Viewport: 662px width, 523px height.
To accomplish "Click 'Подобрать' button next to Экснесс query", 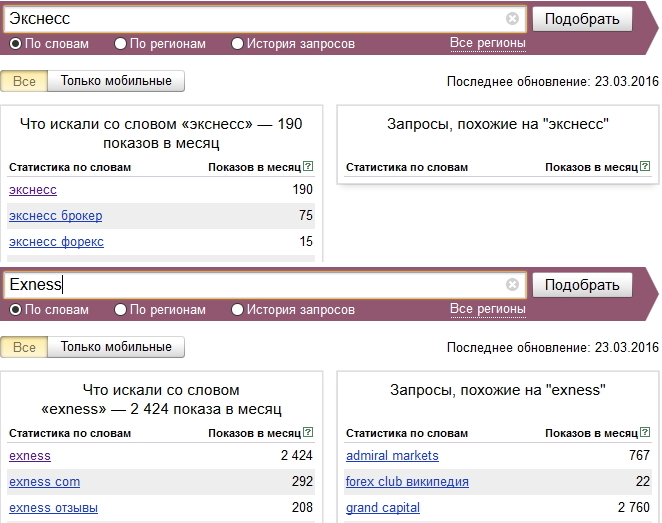I will pos(582,19).
